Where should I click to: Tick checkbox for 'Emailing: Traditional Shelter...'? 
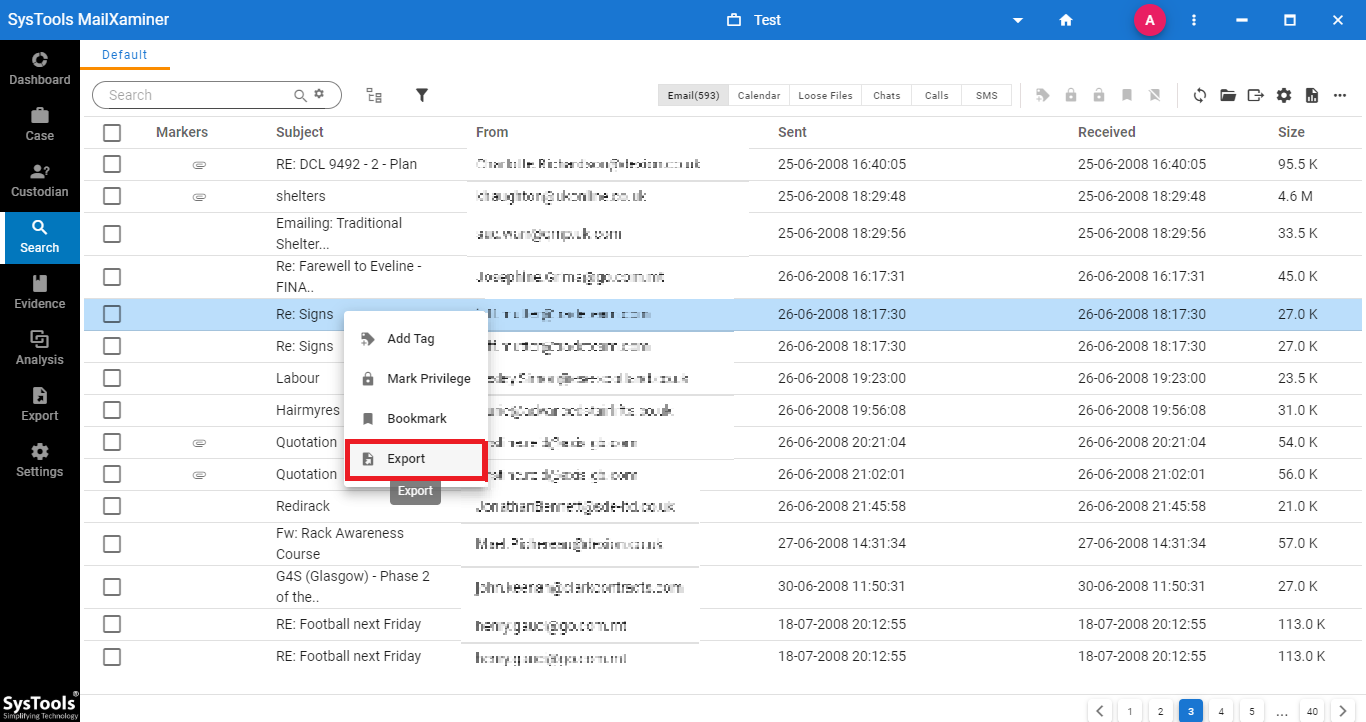click(x=112, y=233)
